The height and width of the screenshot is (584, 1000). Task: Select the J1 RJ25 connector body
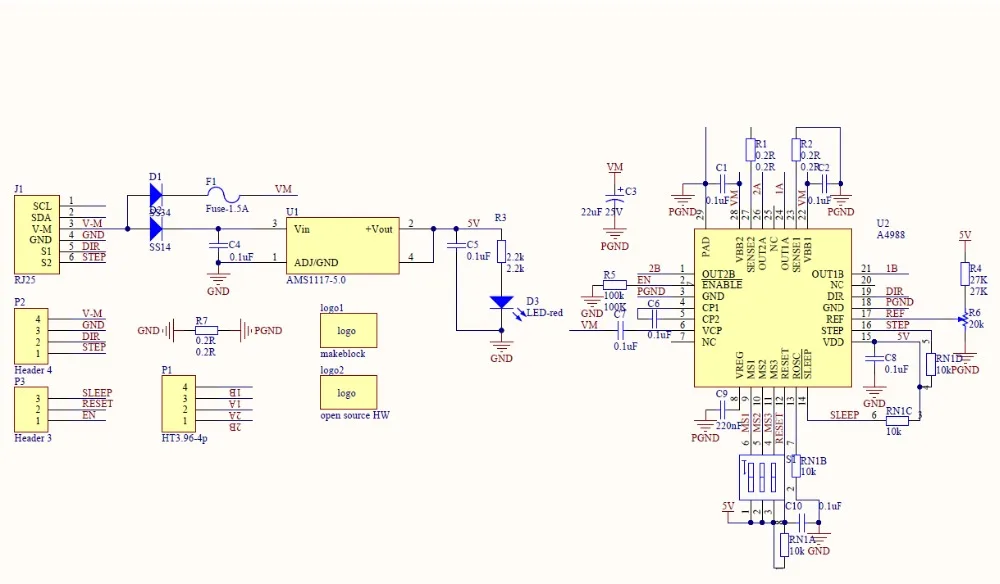click(x=37, y=235)
